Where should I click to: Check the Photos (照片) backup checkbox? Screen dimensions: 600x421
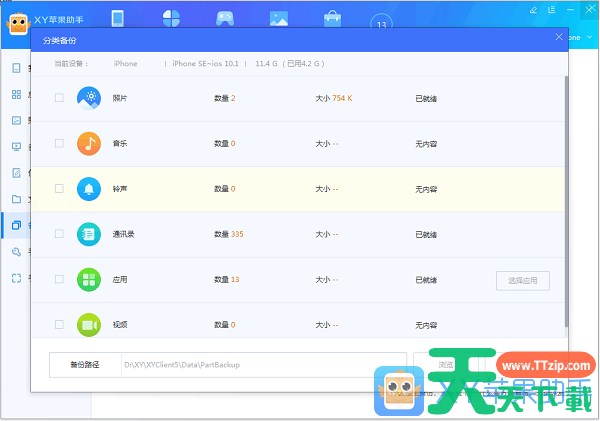coord(59,98)
